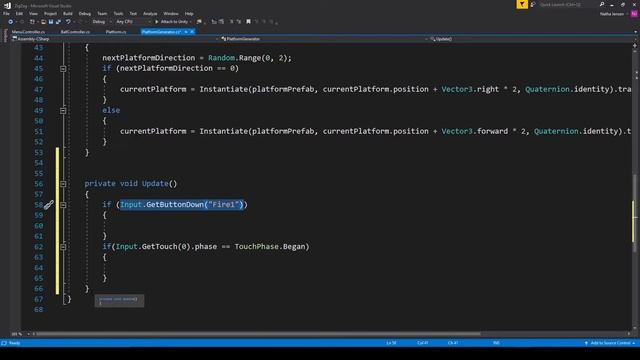This screenshot has width=640, height=360.
Task: Click the Attach to Unity button
Action: click(173, 22)
